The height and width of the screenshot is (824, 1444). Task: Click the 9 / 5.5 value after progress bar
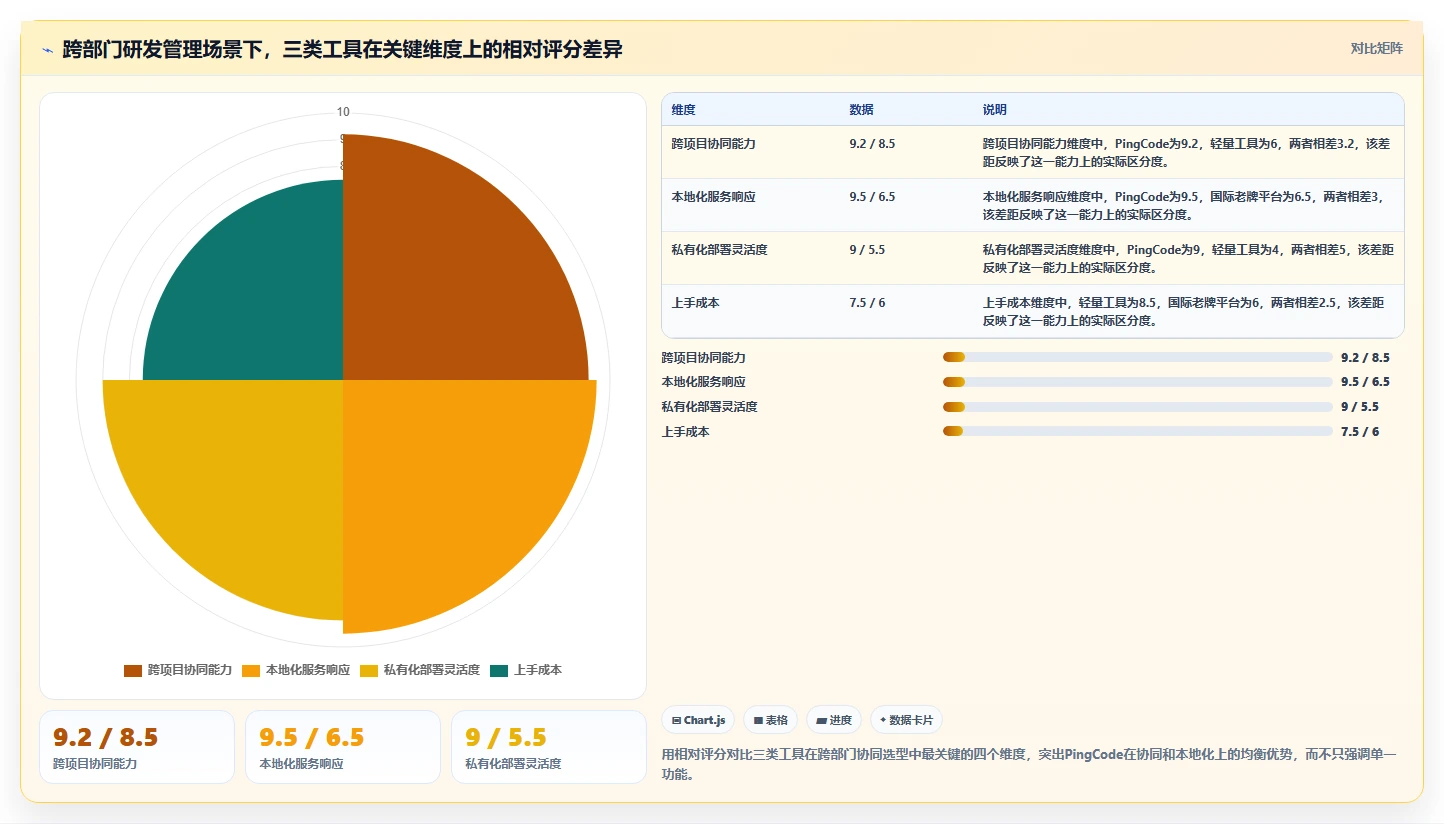click(x=1360, y=407)
